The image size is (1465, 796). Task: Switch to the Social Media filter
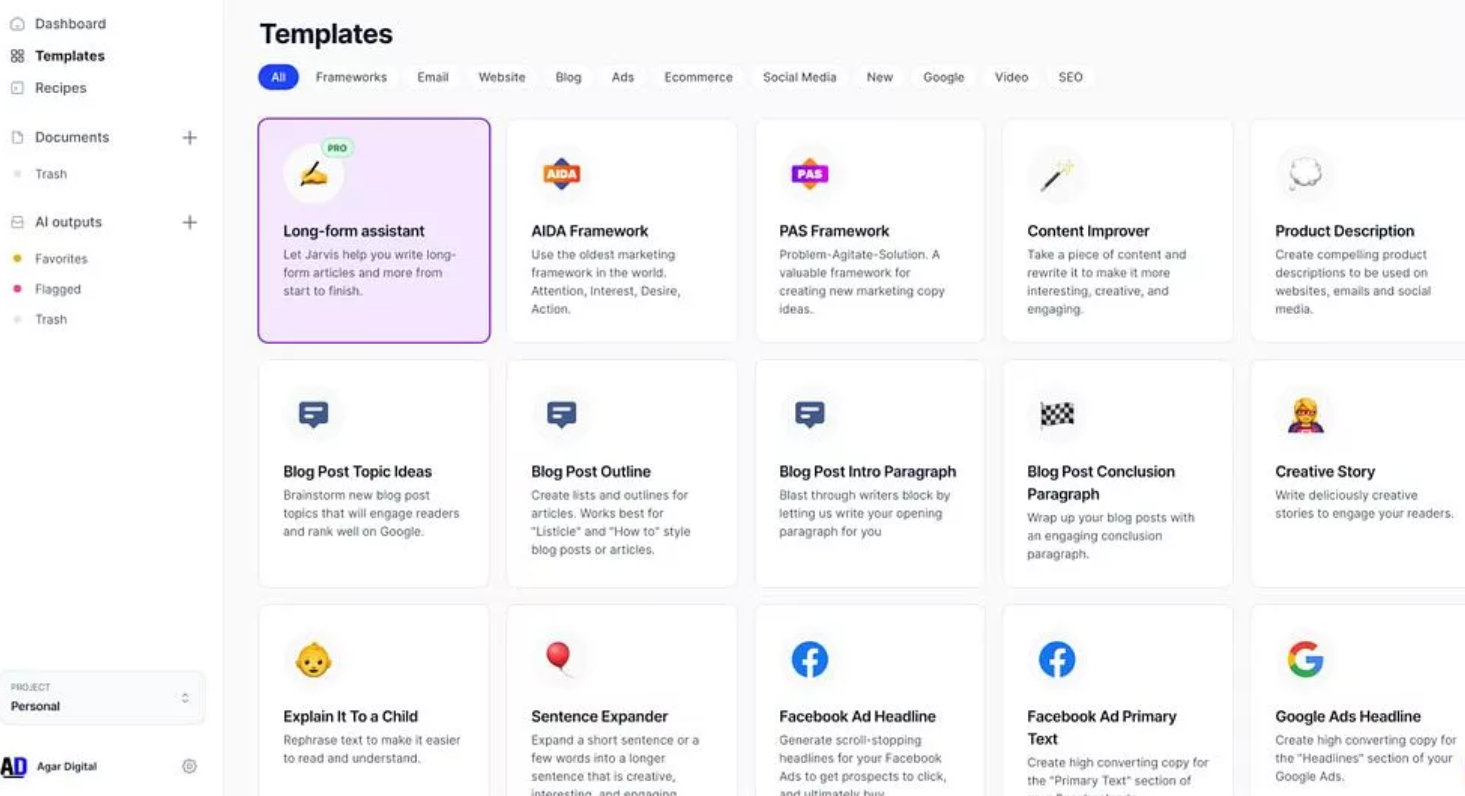[799, 77]
